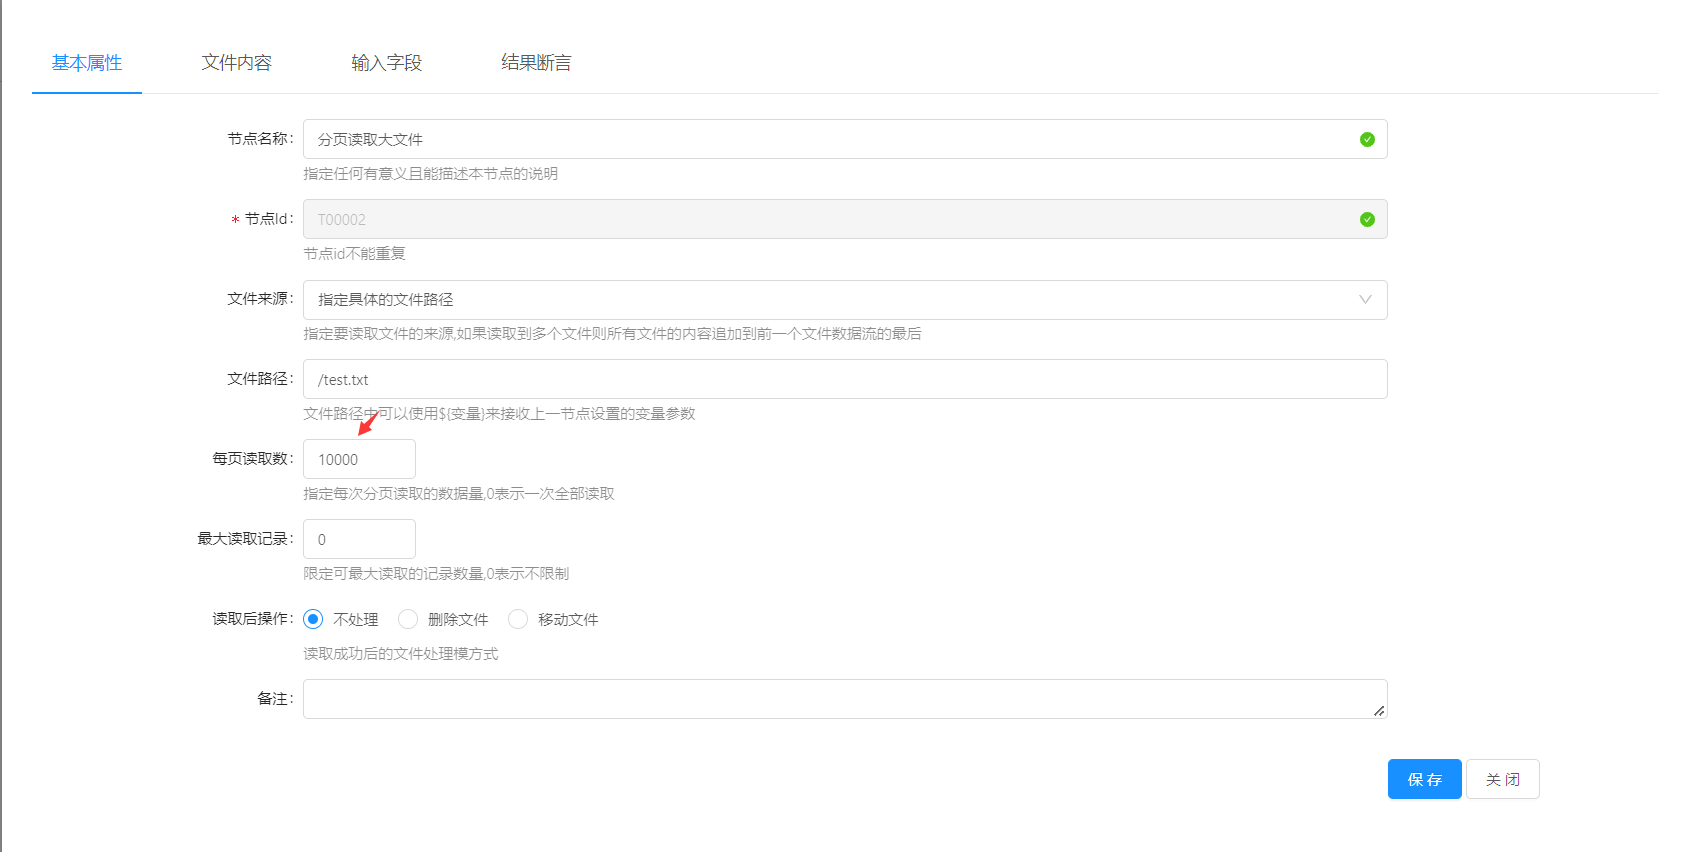Screen dimensions: 1689x852
Task: Switch to the 基本属性 tab
Action: 87,63
